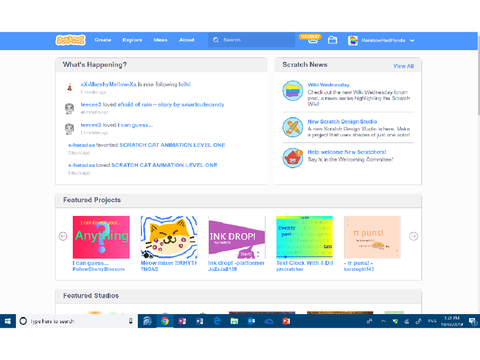
Task: Click the Text Clock With 8 project title
Action: [305, 263]
